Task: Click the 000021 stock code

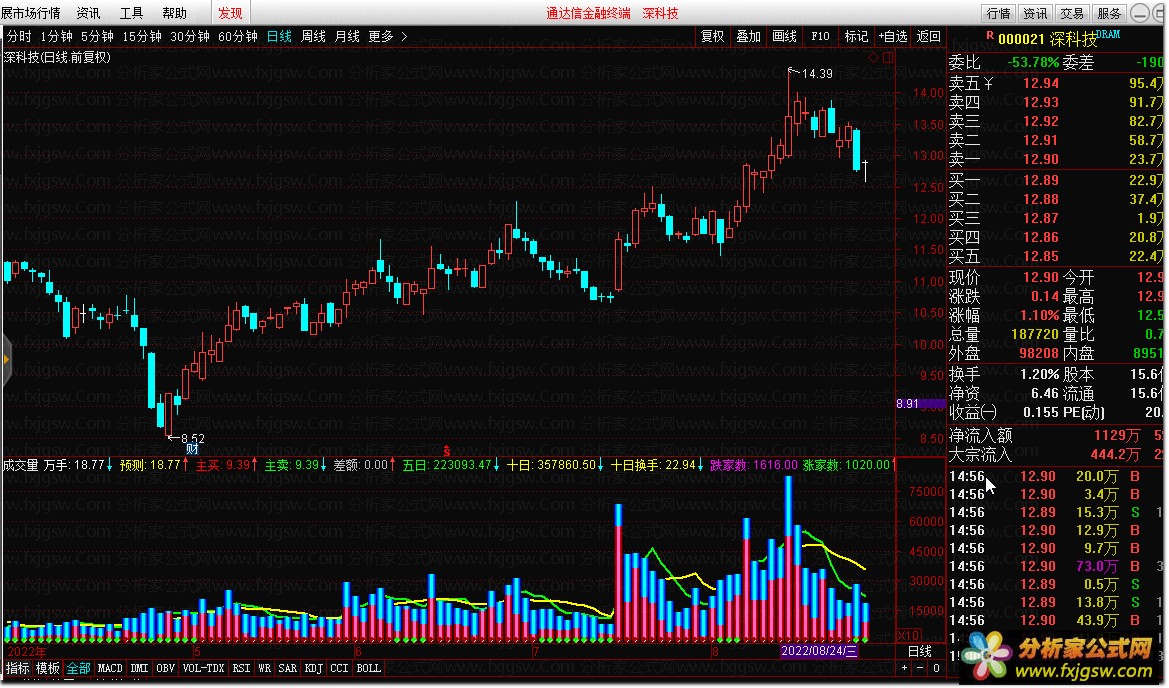Action: tap(1021, 40)
